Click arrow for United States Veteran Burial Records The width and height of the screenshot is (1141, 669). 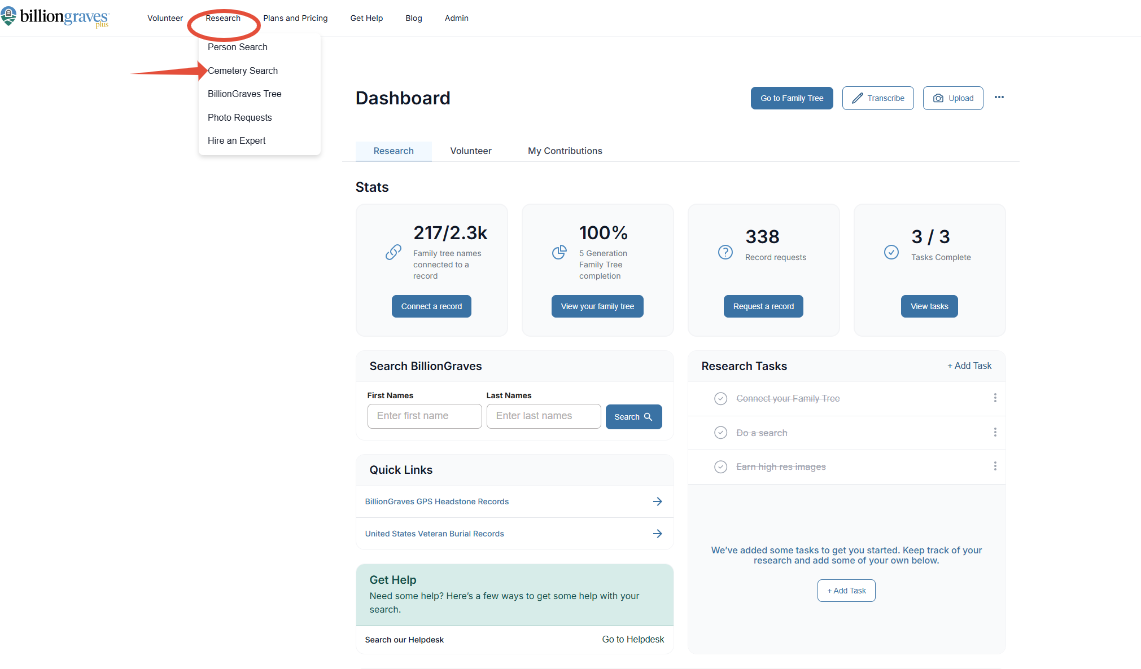click(657, 534)
